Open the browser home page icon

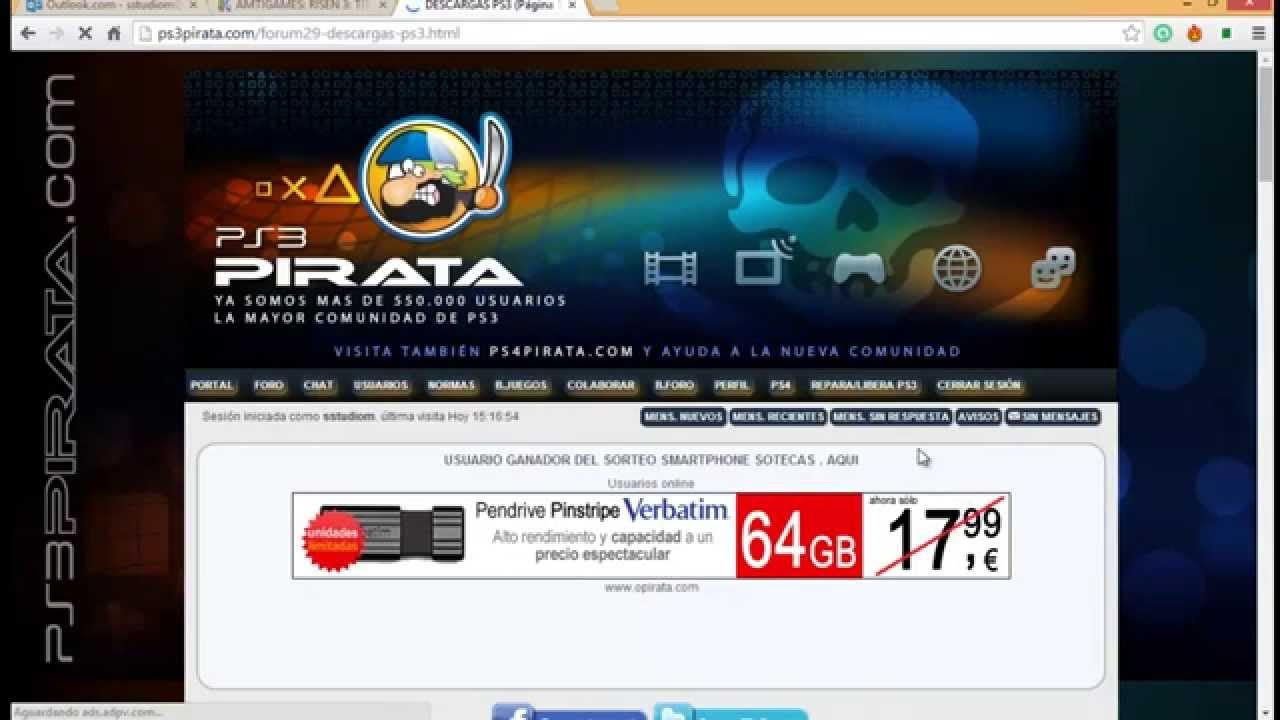[114, 33]
